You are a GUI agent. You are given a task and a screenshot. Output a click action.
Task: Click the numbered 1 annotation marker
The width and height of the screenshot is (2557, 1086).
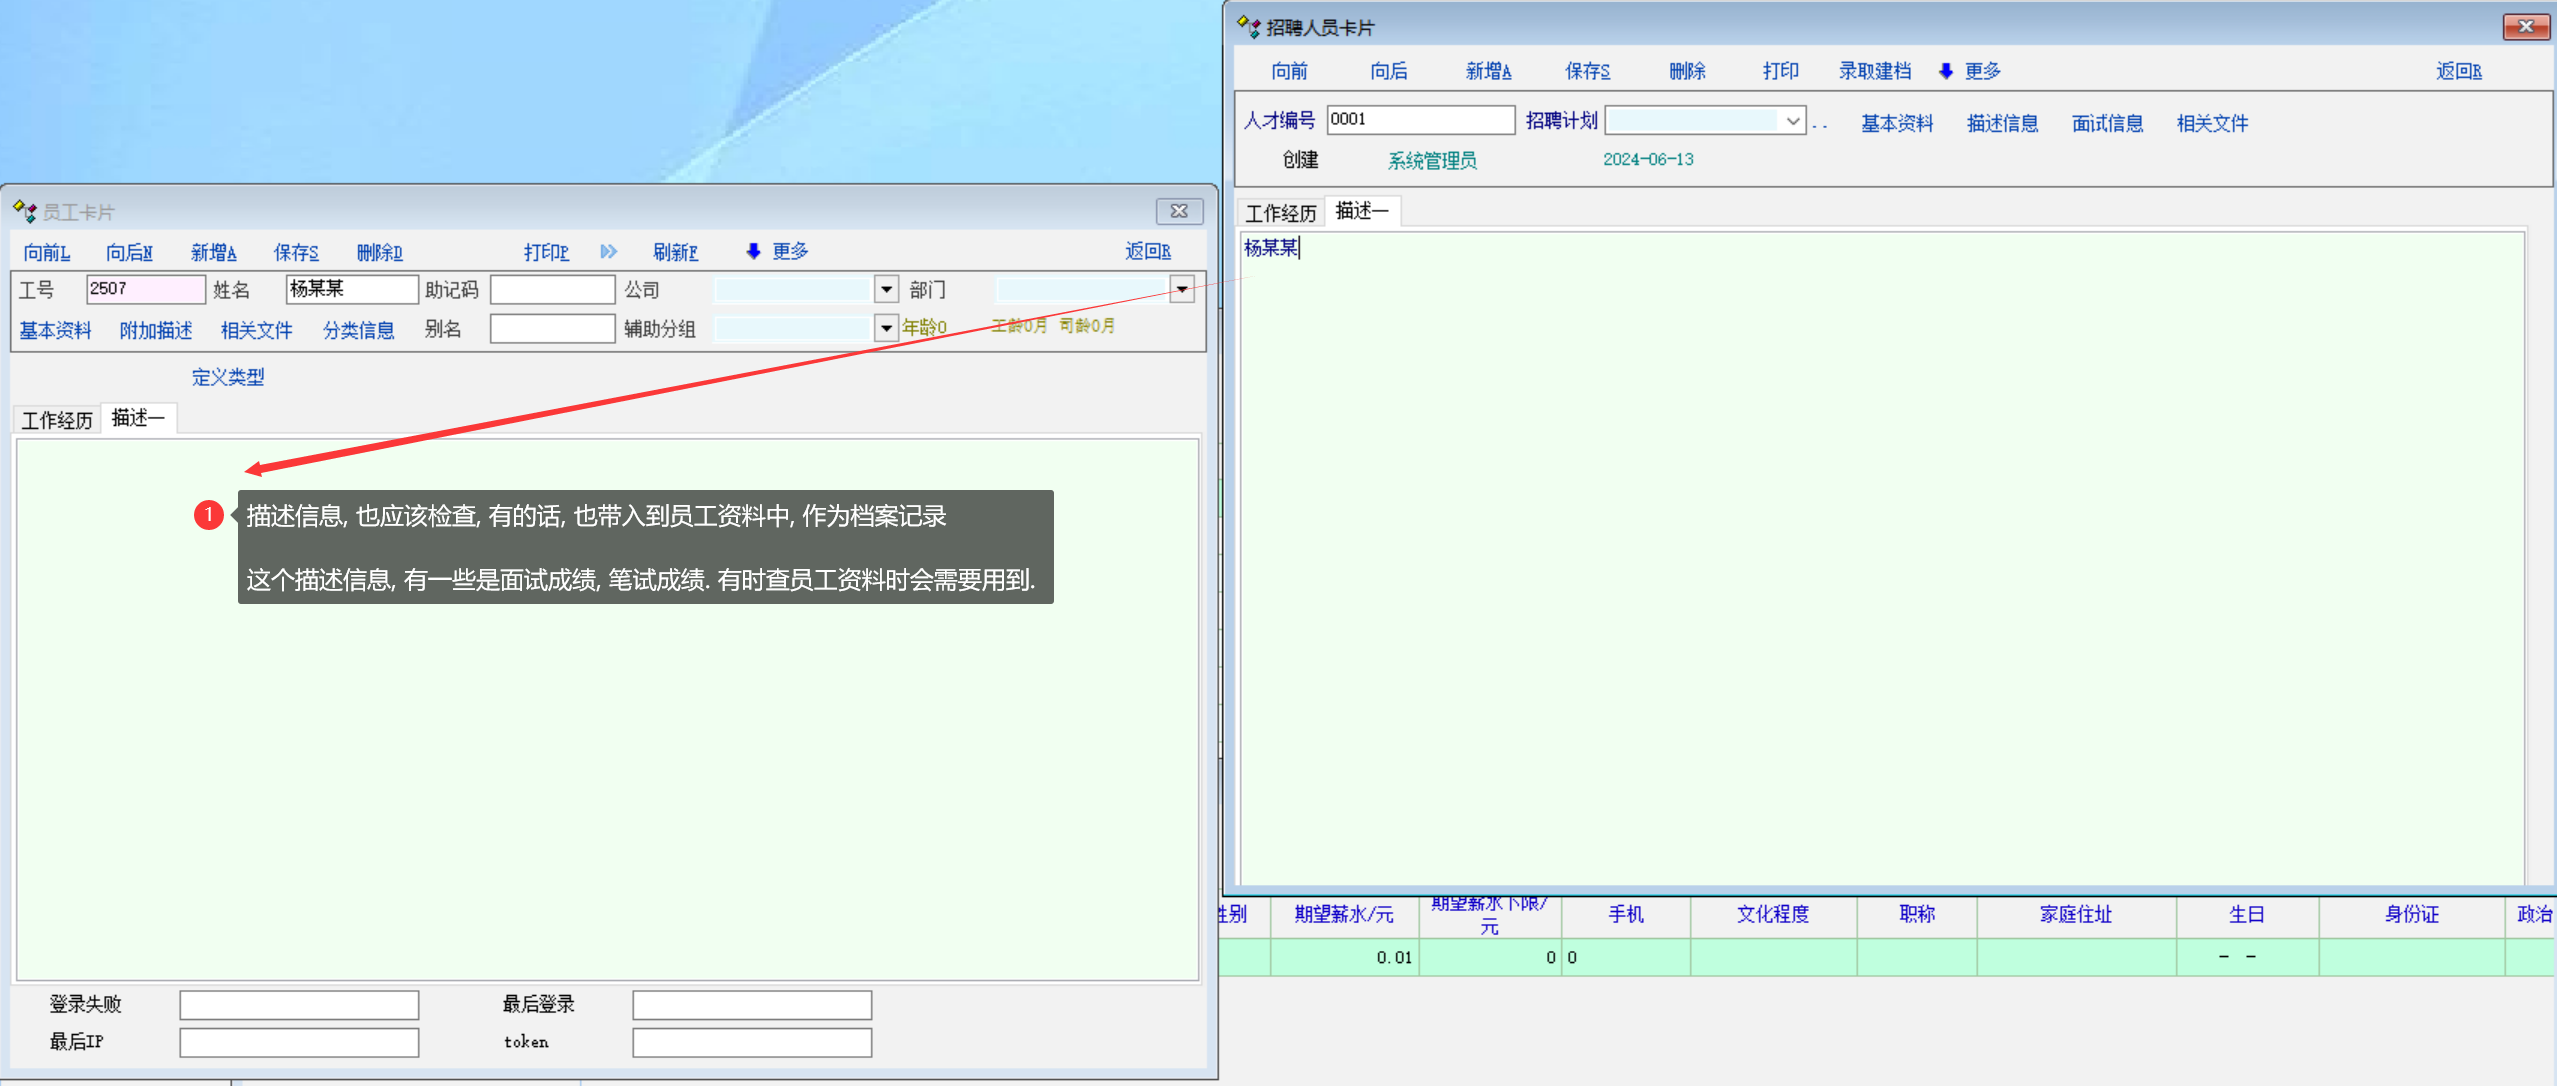[208, 515]
